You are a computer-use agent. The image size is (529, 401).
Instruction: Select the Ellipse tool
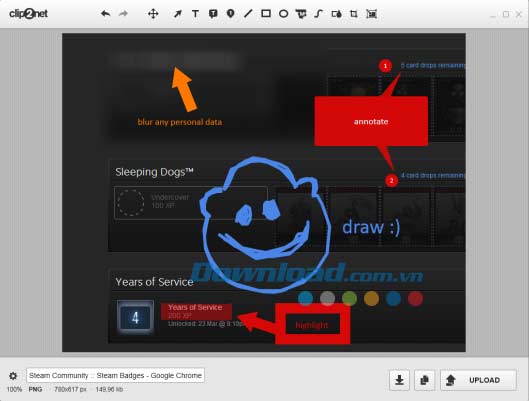pos(283,14)
